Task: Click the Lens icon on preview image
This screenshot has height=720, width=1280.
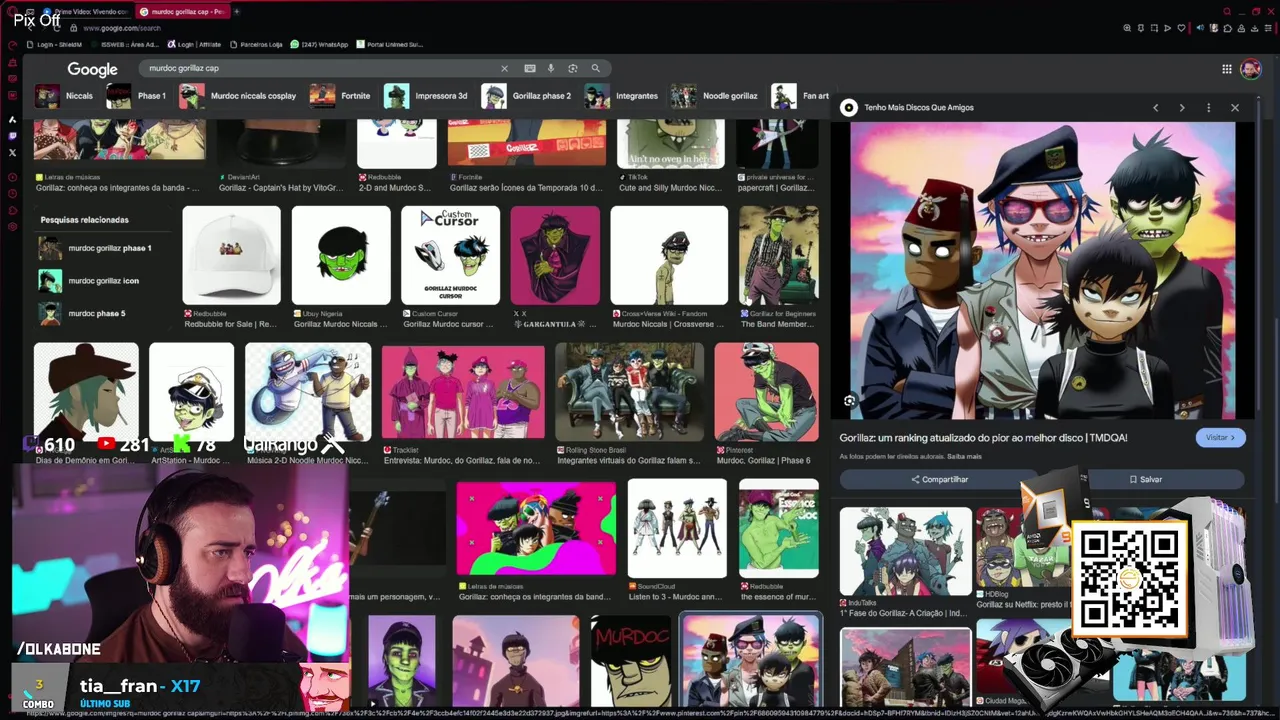Action: pyautogui.click(x=850, y=401)
